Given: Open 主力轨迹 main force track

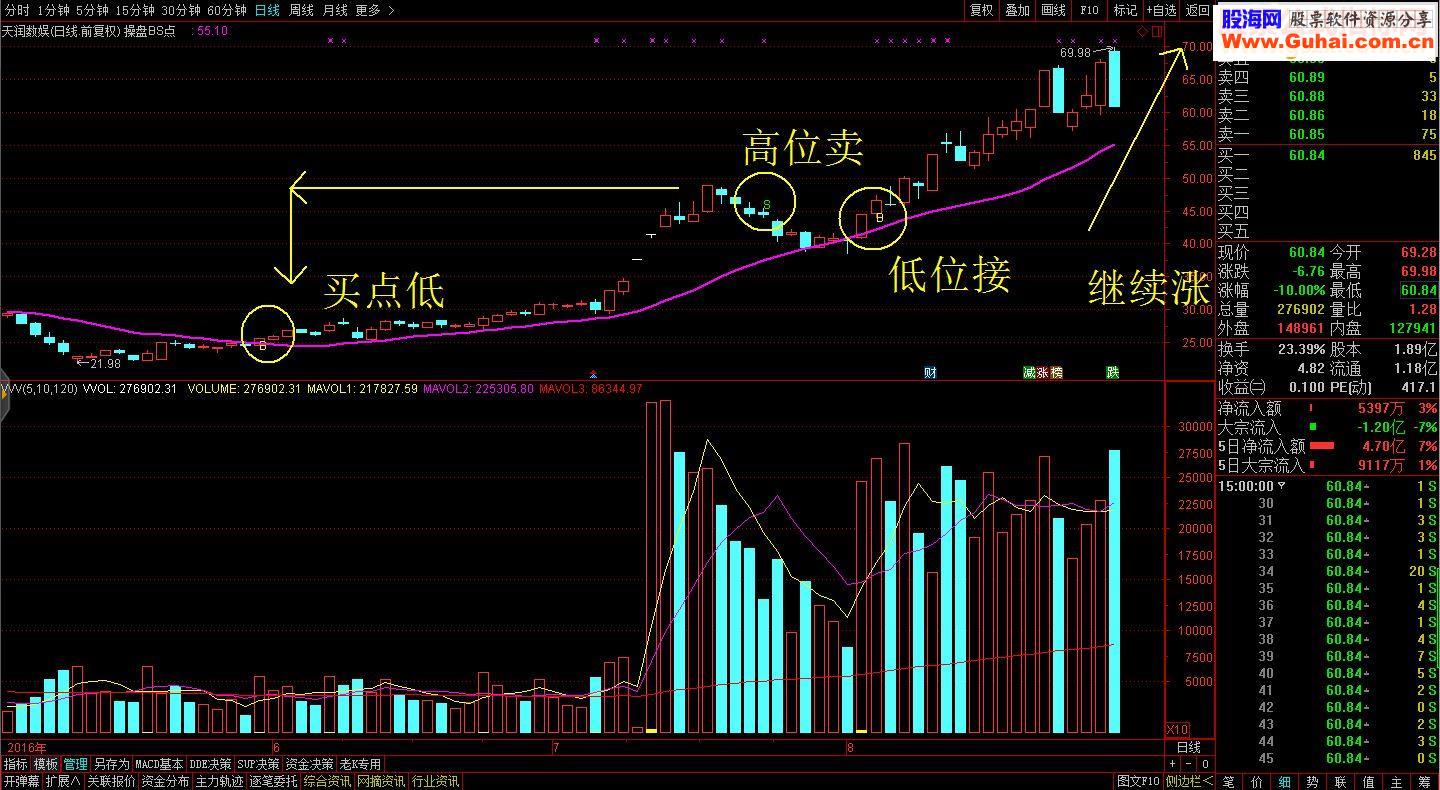Looking at the screenshot, I should point(219,781).
